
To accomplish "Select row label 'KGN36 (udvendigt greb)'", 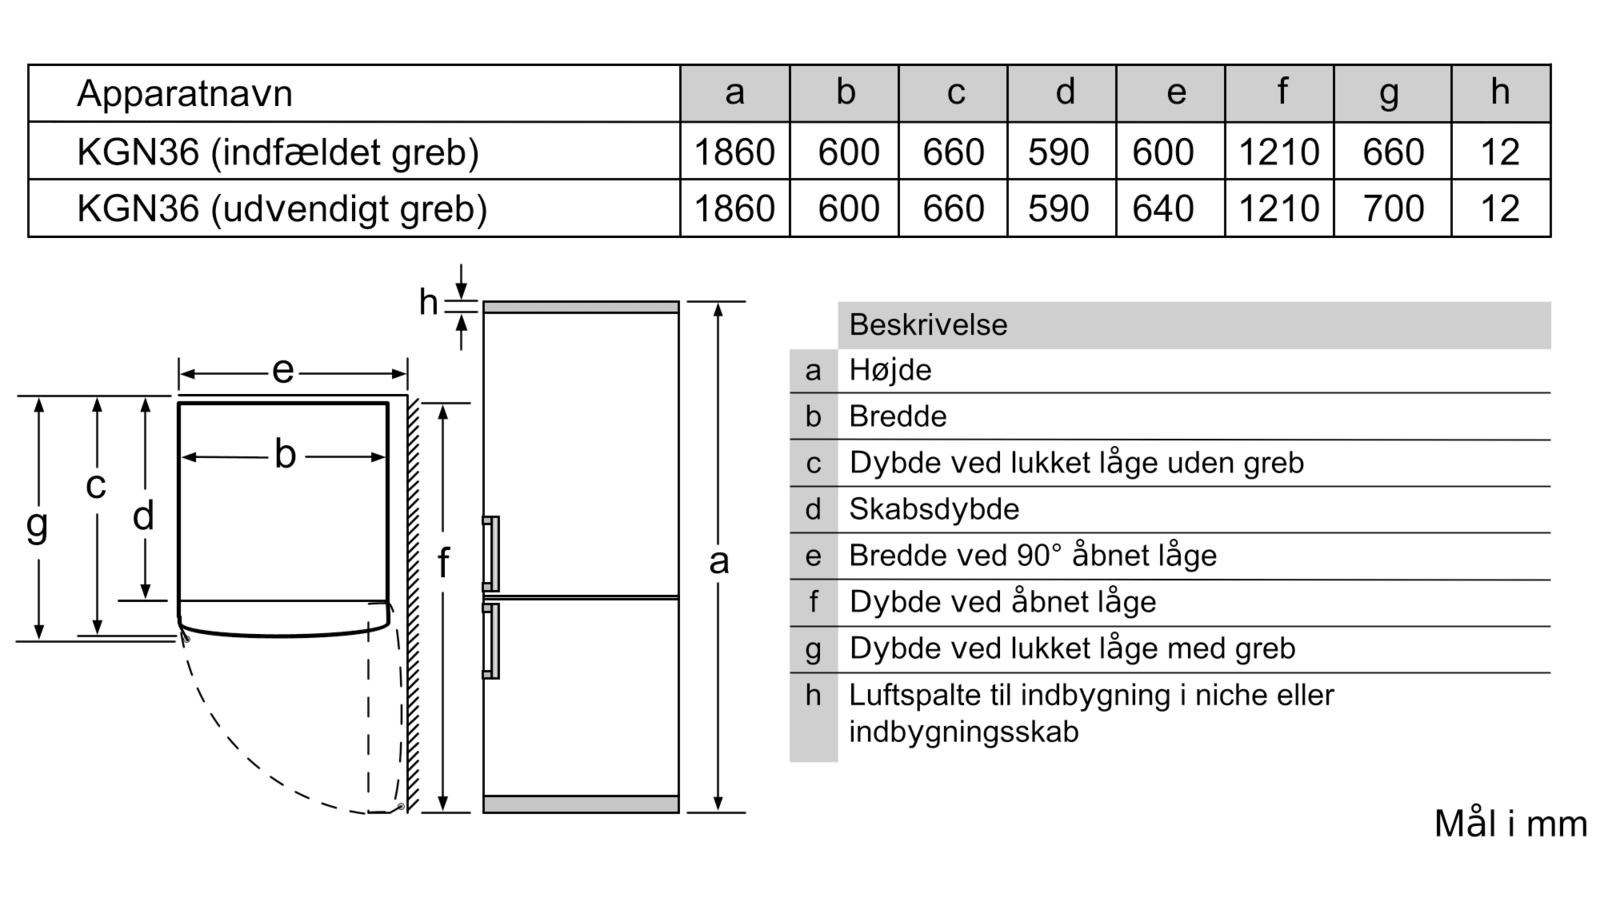I will coord(282,209).
